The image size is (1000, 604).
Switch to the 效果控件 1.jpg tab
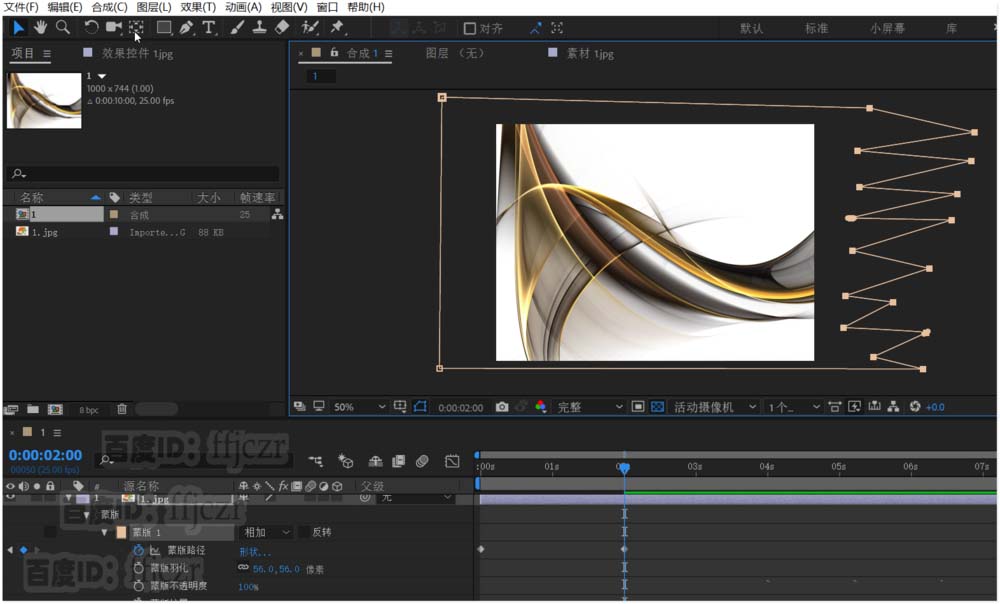(x=135, y=53)
